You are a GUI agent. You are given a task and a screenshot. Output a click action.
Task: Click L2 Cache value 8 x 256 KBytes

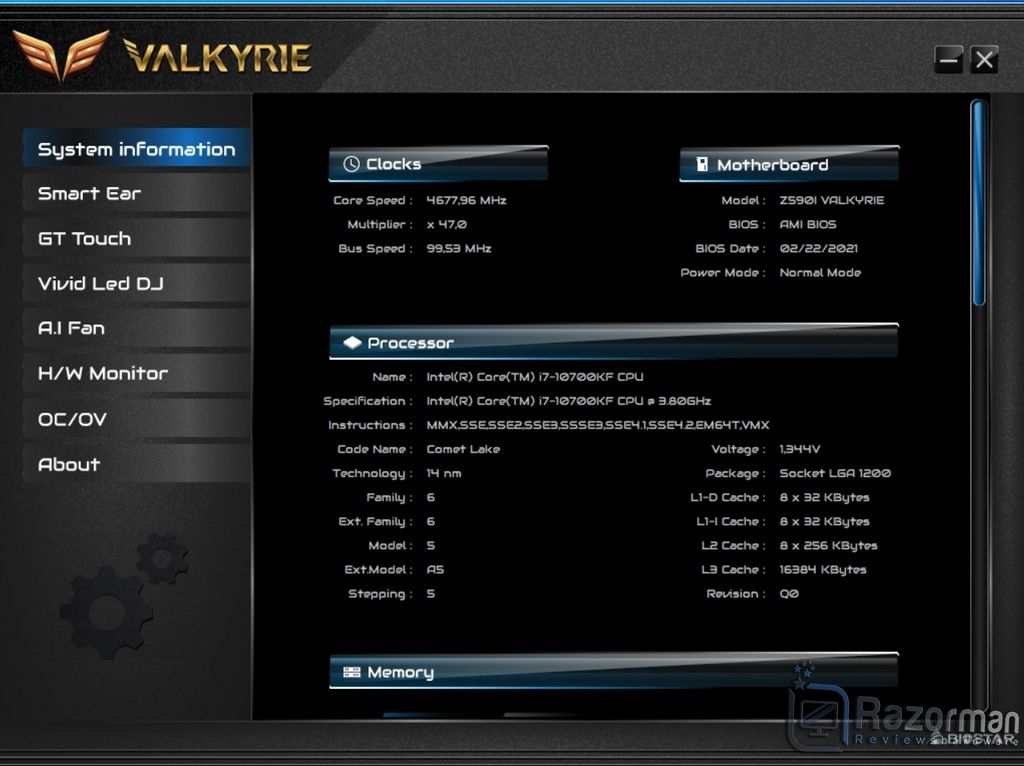pos(828,546)
